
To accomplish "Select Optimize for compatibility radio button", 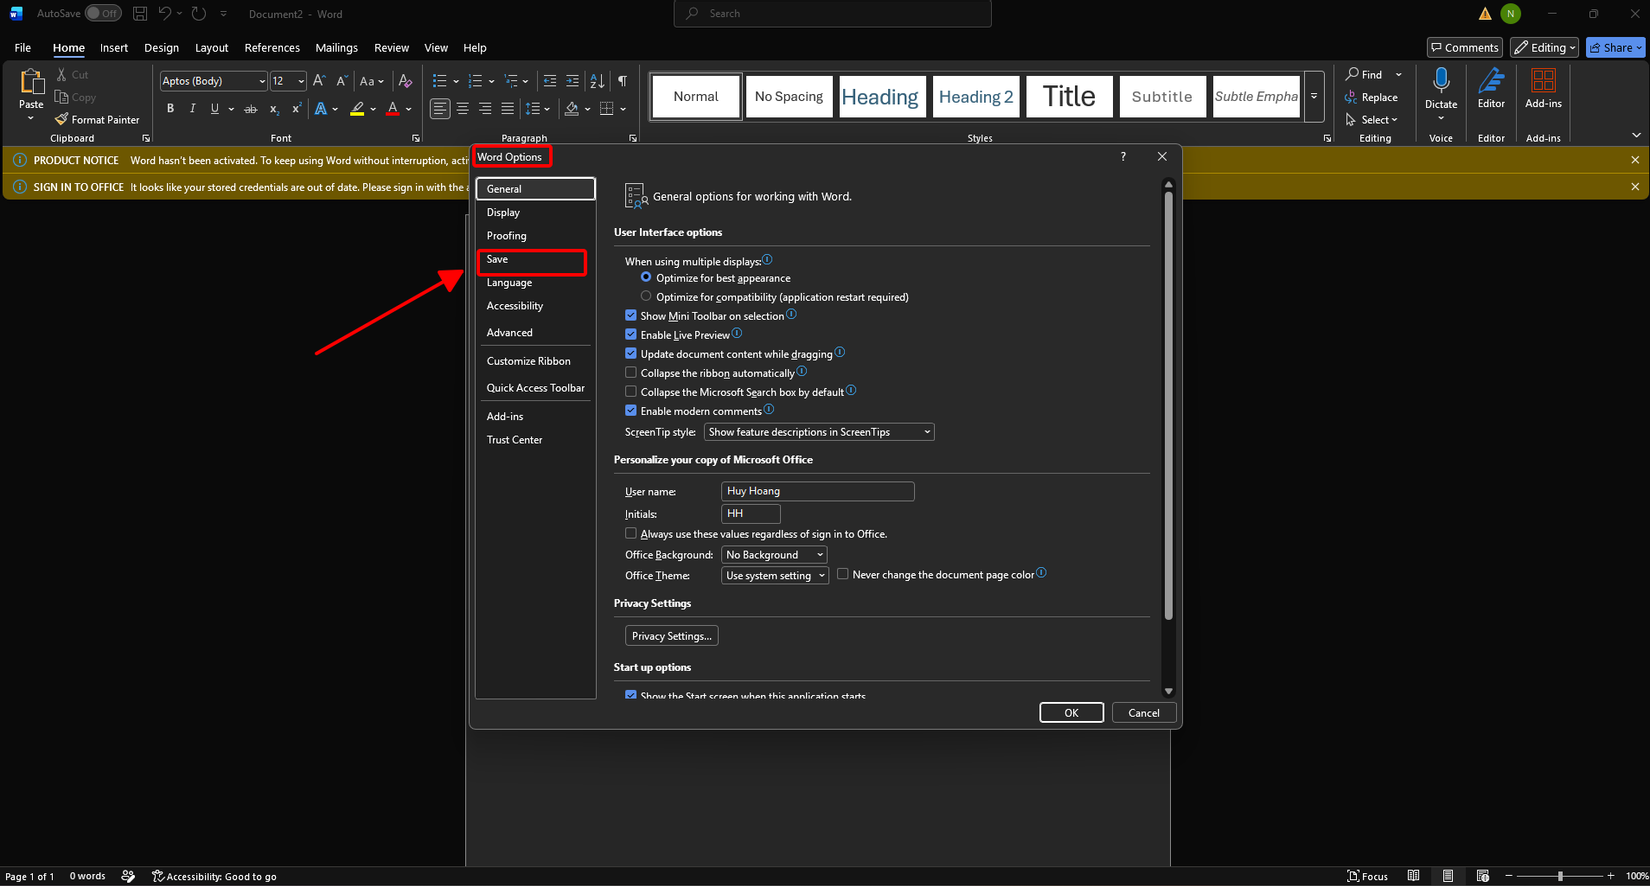I will tap(646, 297).
